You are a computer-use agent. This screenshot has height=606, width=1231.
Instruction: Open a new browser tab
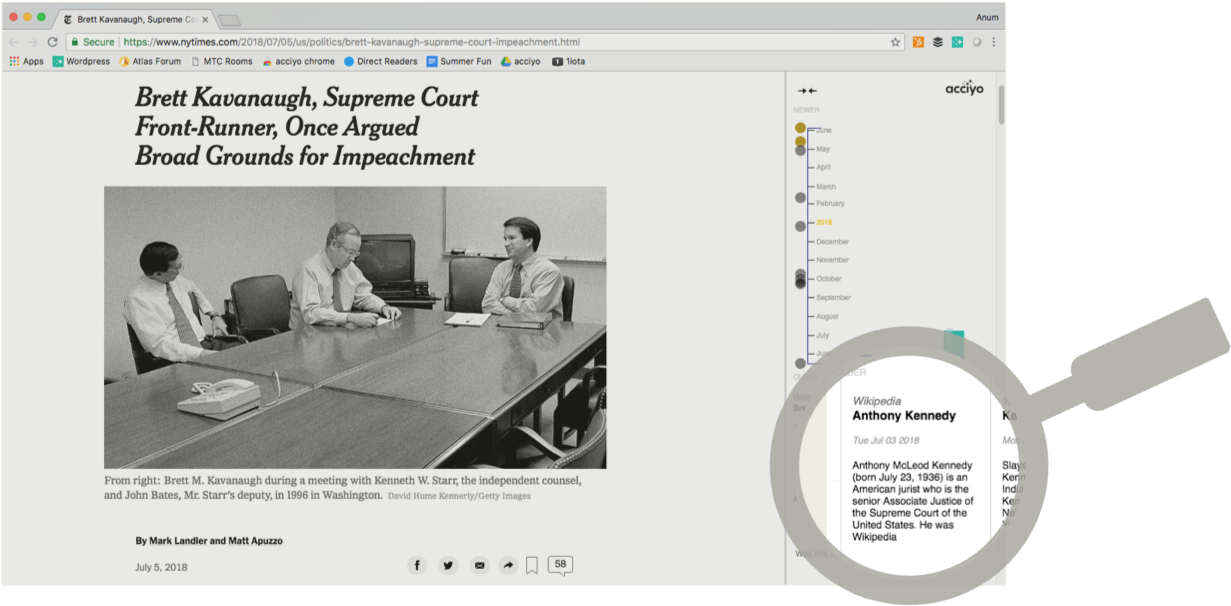click(229, 20)
